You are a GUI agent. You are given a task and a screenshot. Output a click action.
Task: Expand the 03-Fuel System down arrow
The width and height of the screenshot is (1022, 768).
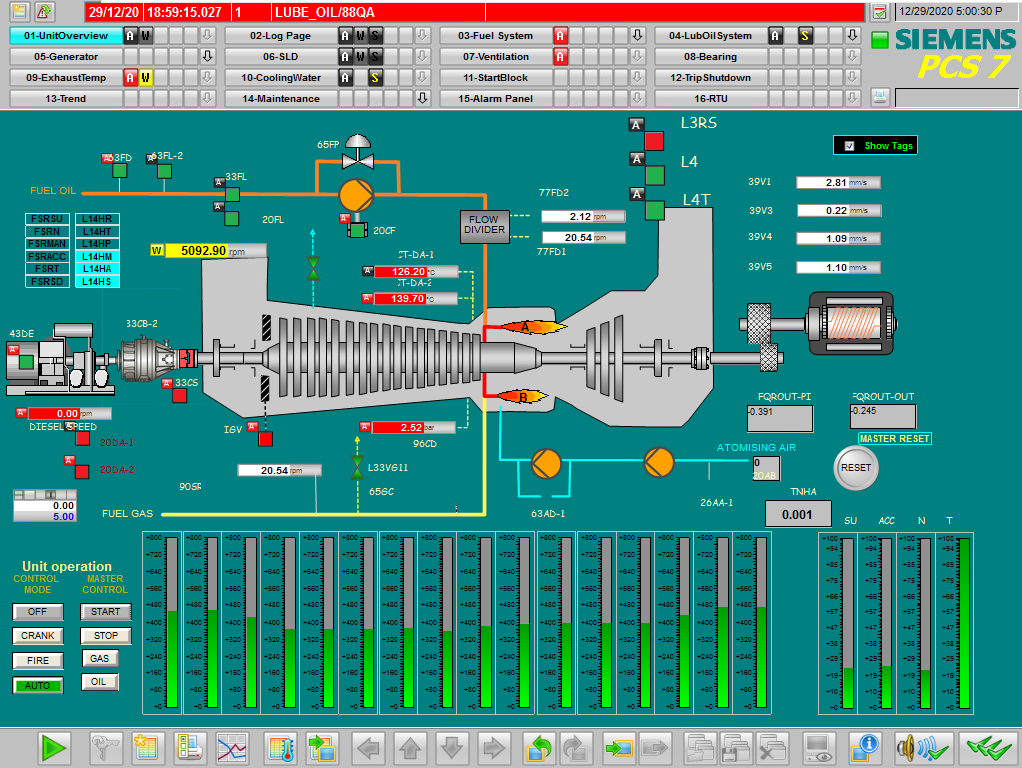tap(637, 35)
